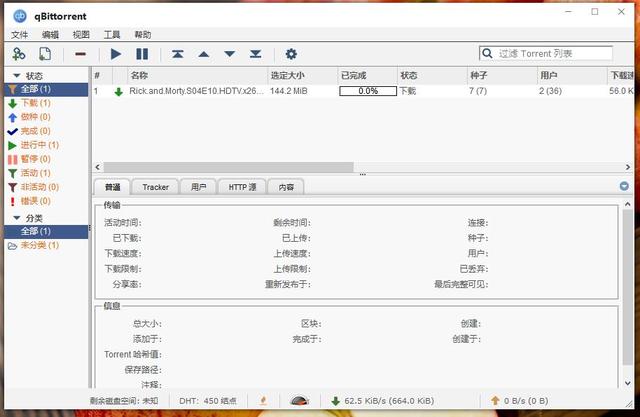Click the red delete torrent icon
The height and width of the screenshot is (417, 640).
pyautogui.click(x=80, y=54)
